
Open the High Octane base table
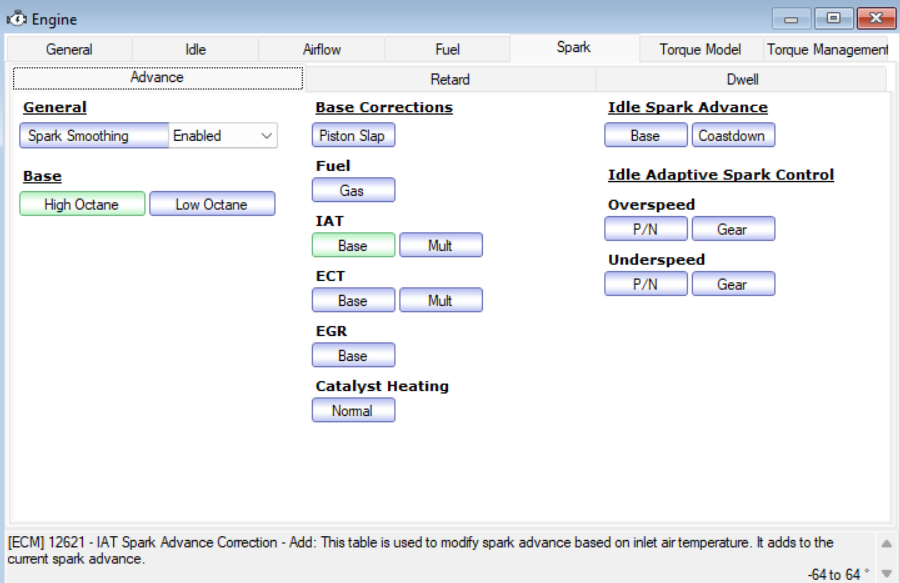tap(82, 204)
